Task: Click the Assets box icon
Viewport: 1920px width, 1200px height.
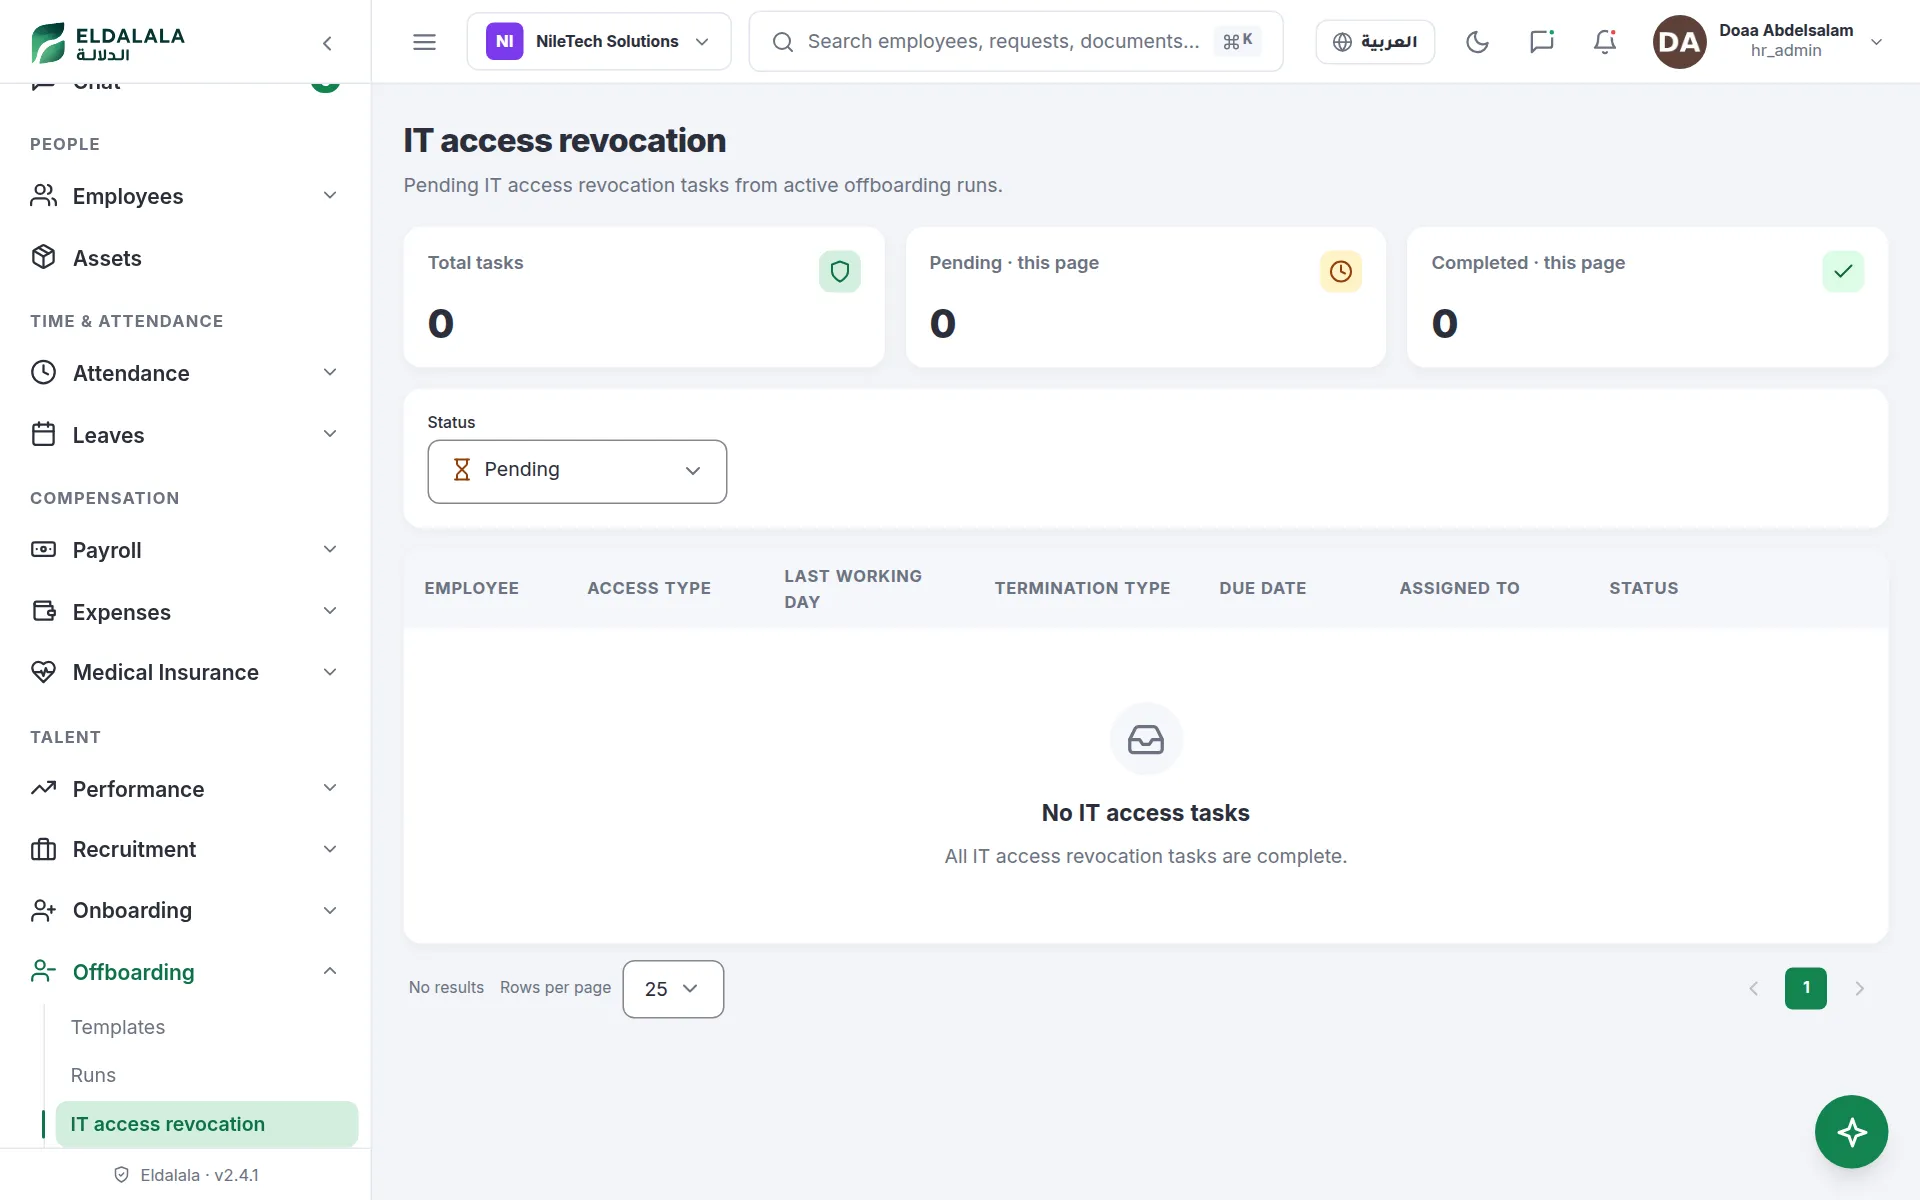Action: click(43, 257)
